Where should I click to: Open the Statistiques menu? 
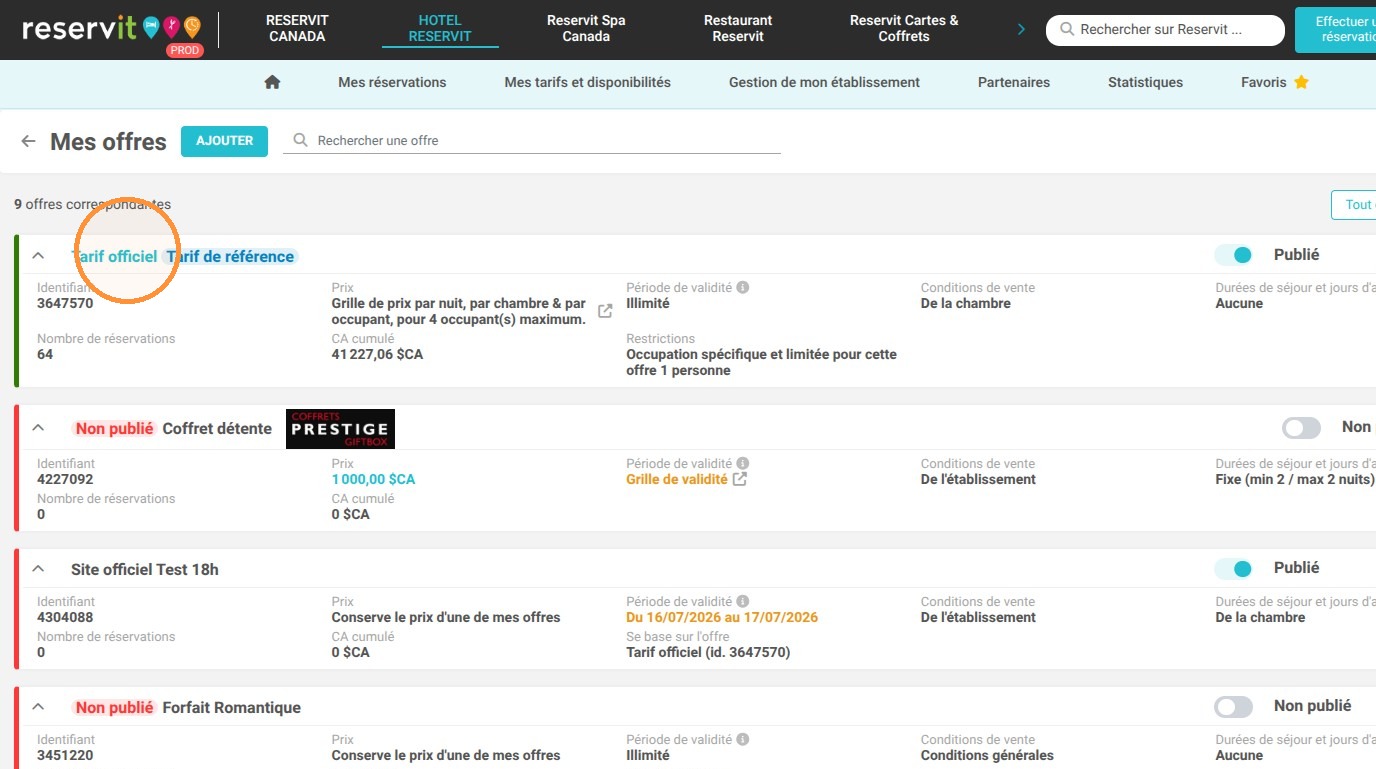tap(1145, 82)
